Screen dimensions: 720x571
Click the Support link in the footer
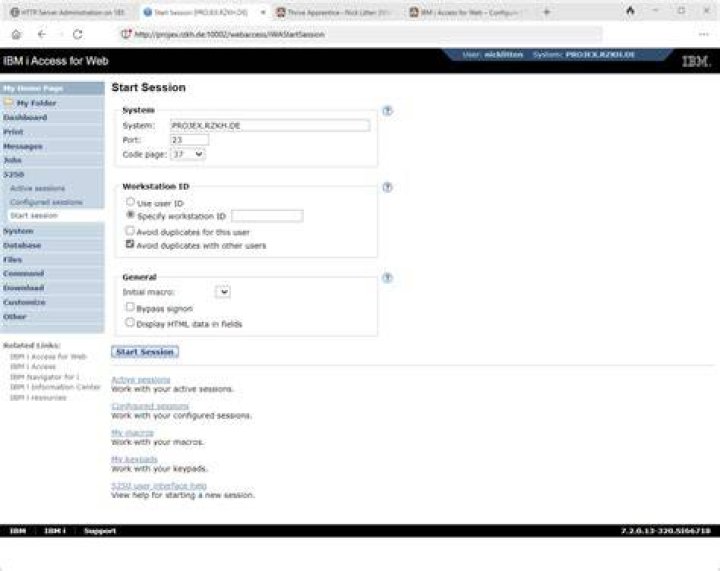[100, 531]
